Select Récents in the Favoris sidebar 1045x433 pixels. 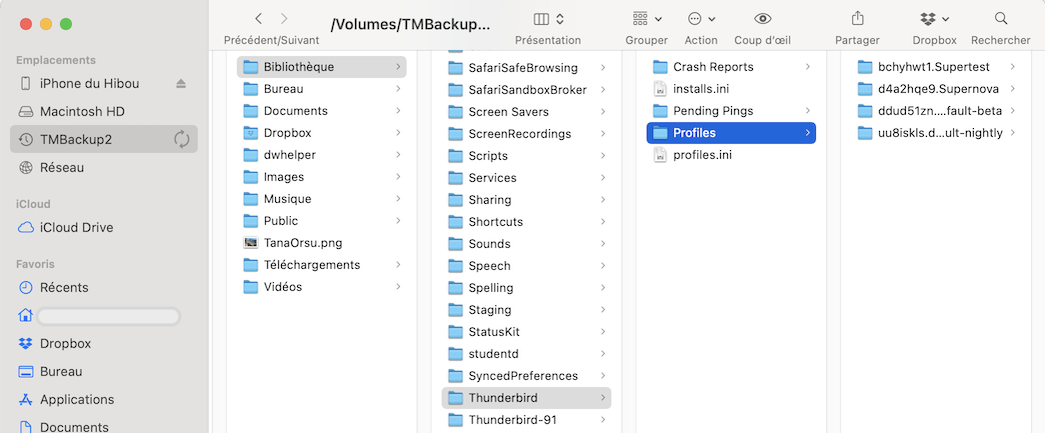click(x=64, y=287)
